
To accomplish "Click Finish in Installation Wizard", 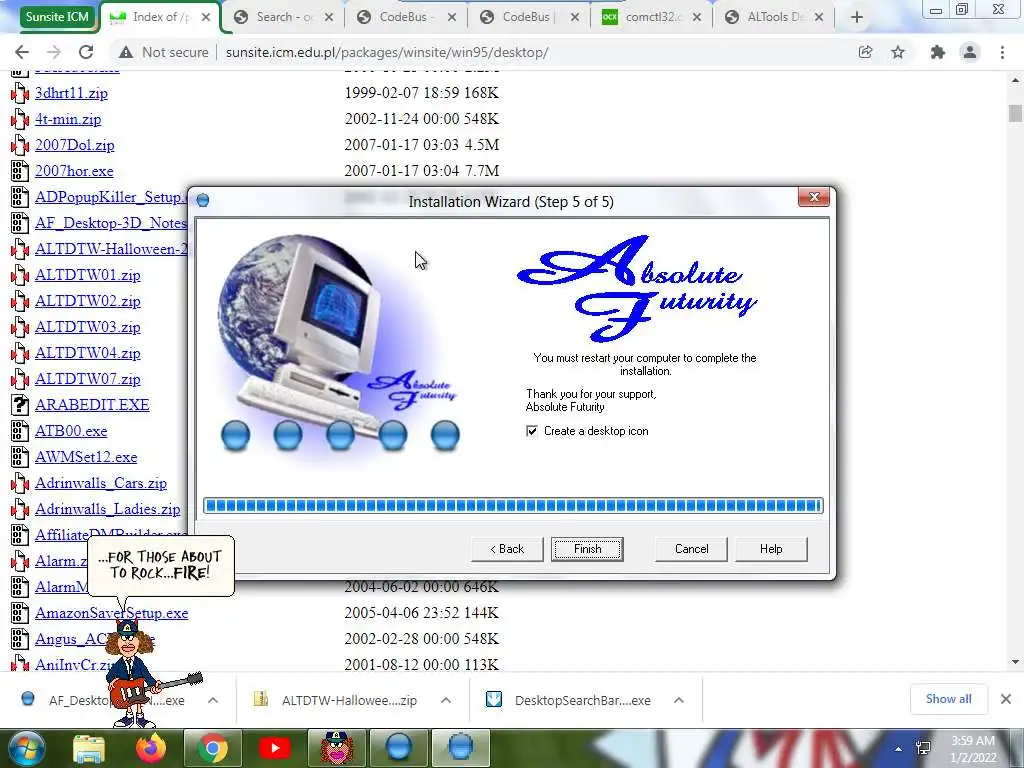I will point(586,549).
